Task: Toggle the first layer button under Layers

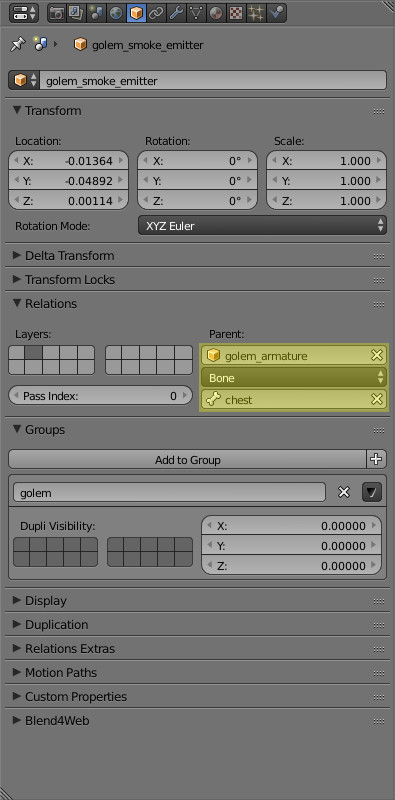Action: tap(17, 353)
